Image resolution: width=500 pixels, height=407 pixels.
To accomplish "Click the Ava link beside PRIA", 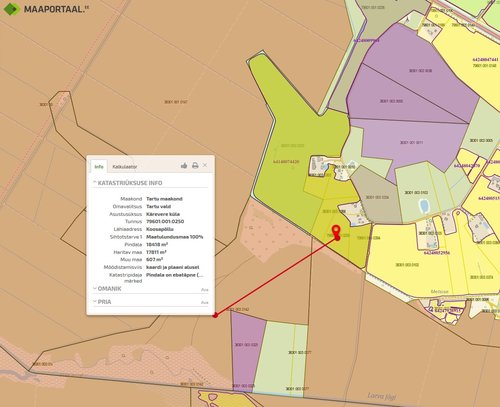I will (205, 302).
